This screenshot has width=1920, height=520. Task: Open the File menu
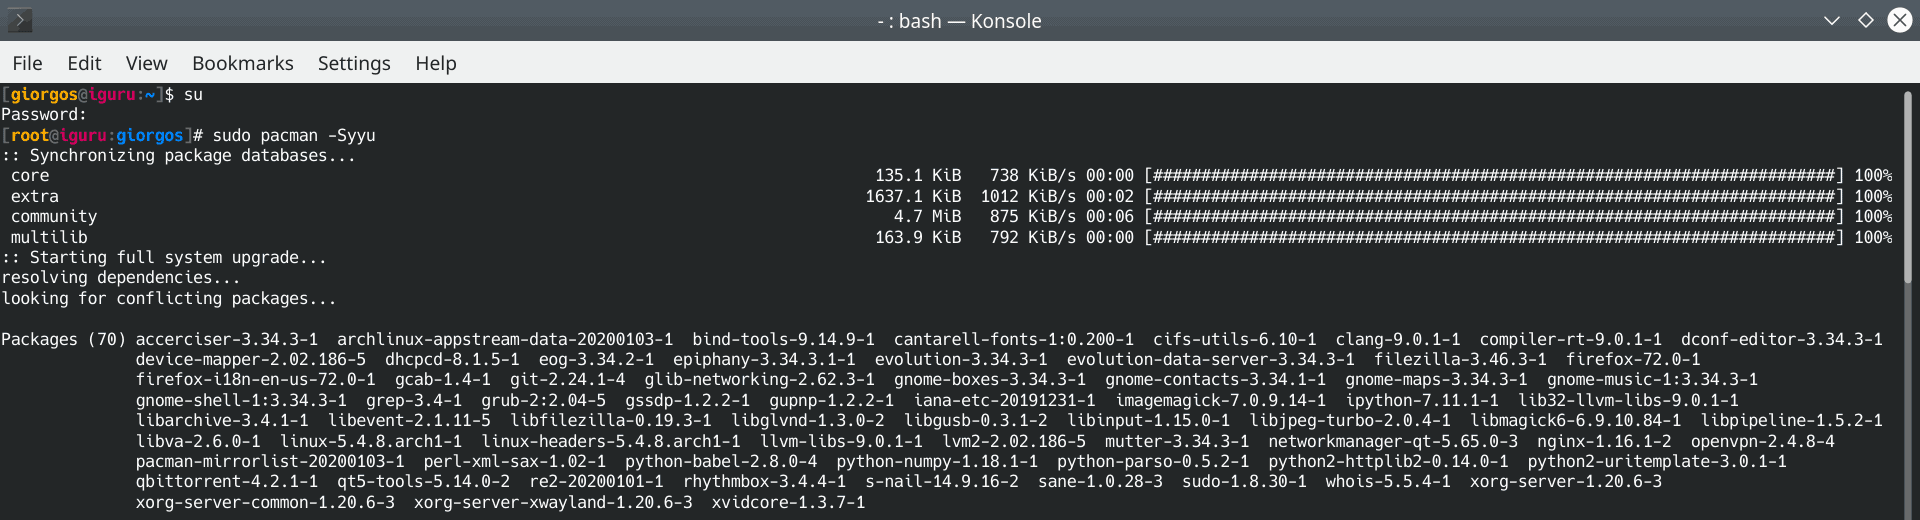tap(27, 63)
